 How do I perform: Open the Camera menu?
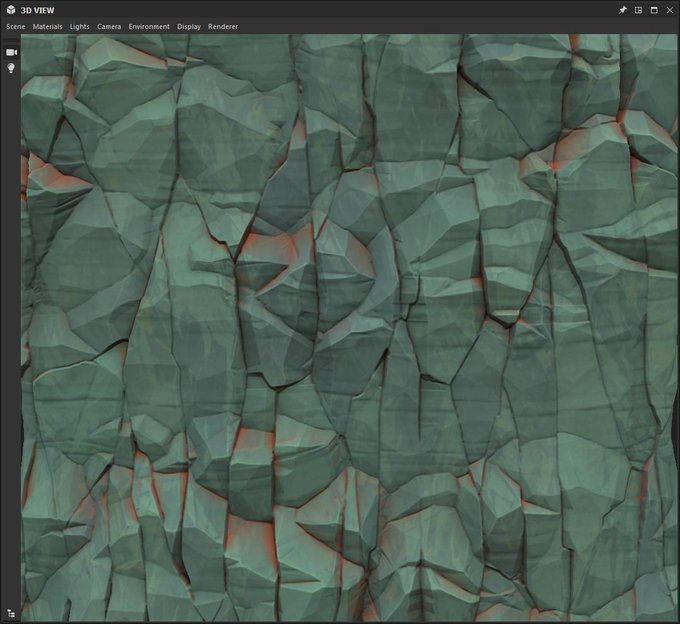coord(109,26)
